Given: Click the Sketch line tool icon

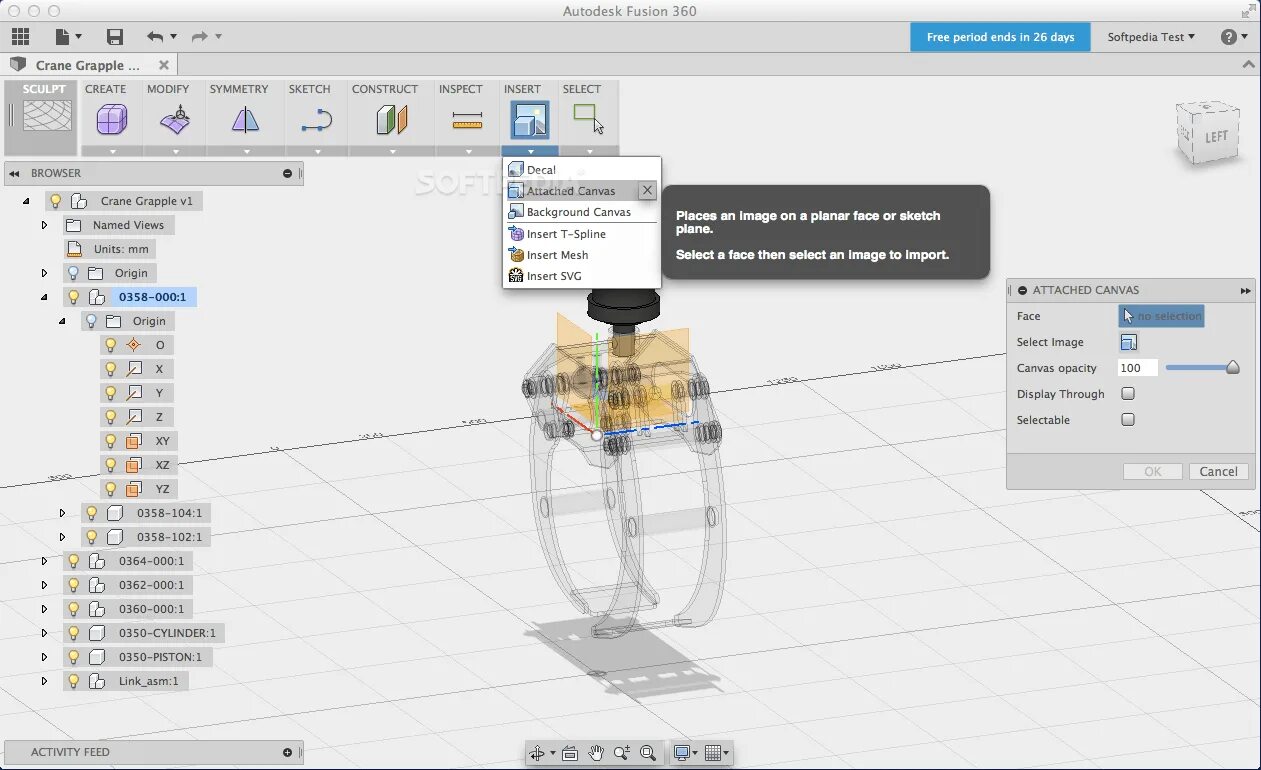Looking at the screenshot, I should click(316, 122).
